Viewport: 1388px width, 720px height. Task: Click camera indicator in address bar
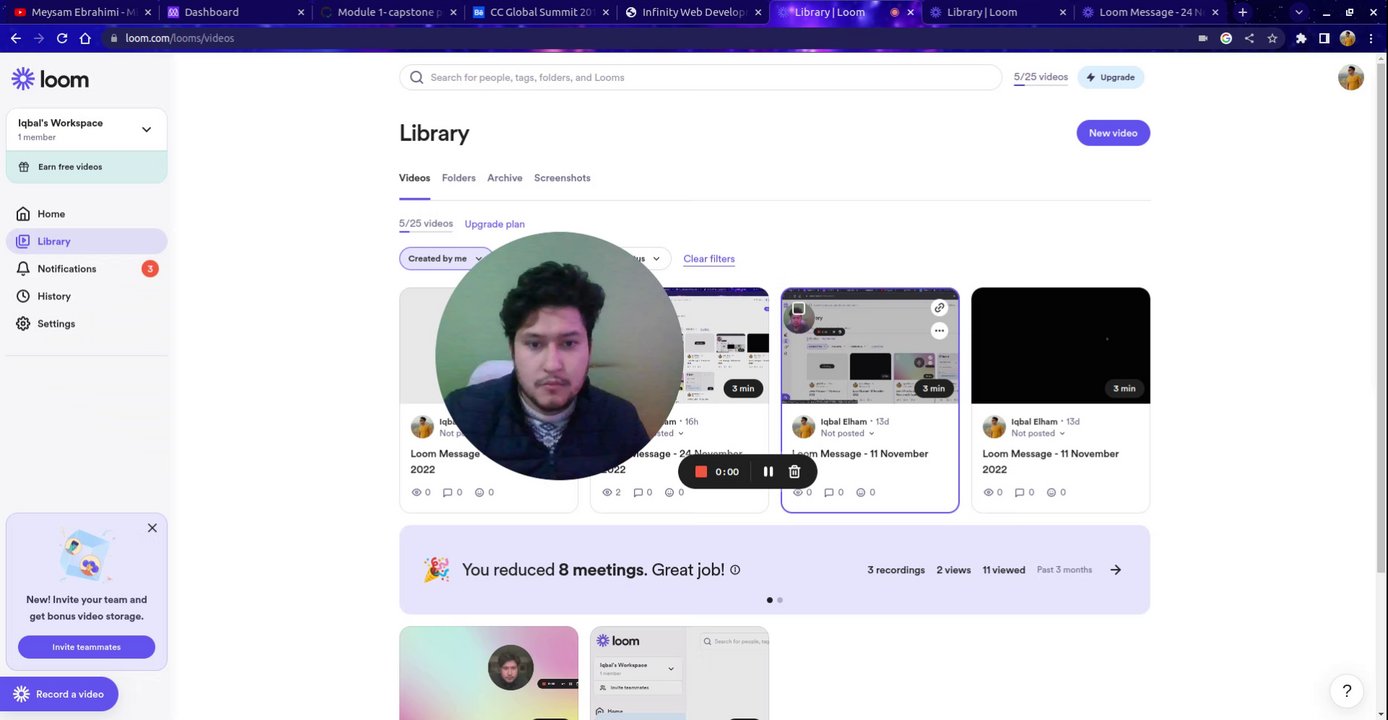click(x=1203, y=38)
